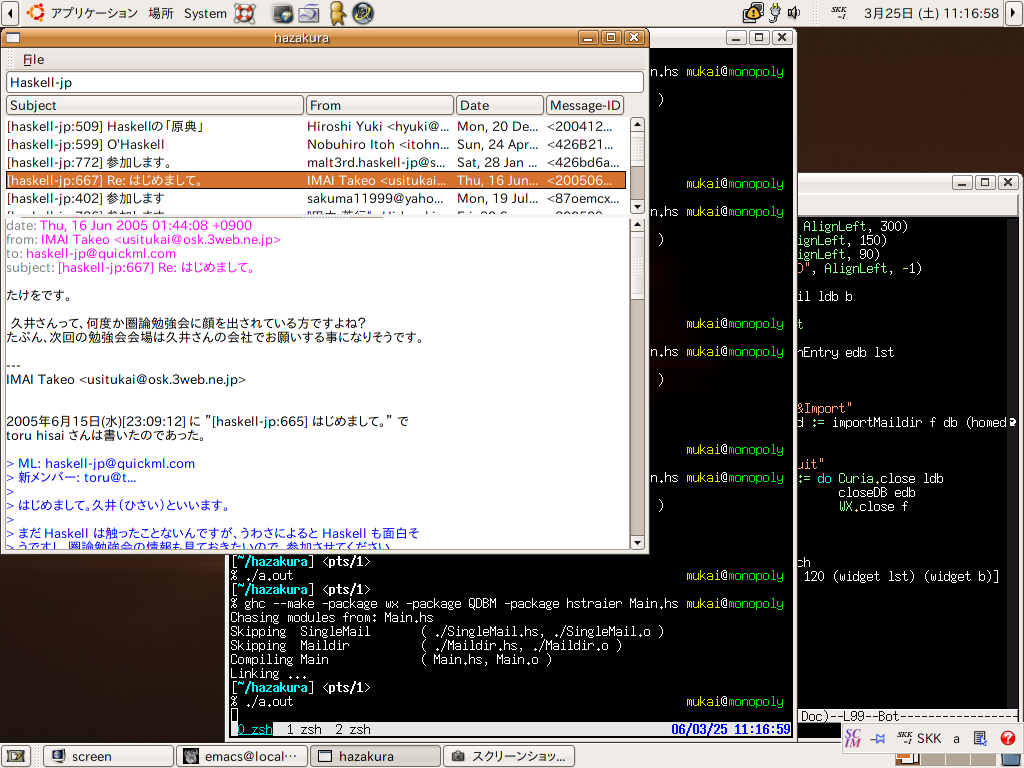Click the update notification icon in tray
Viewport: 1024px width, 768px height.
click(752, 13)
